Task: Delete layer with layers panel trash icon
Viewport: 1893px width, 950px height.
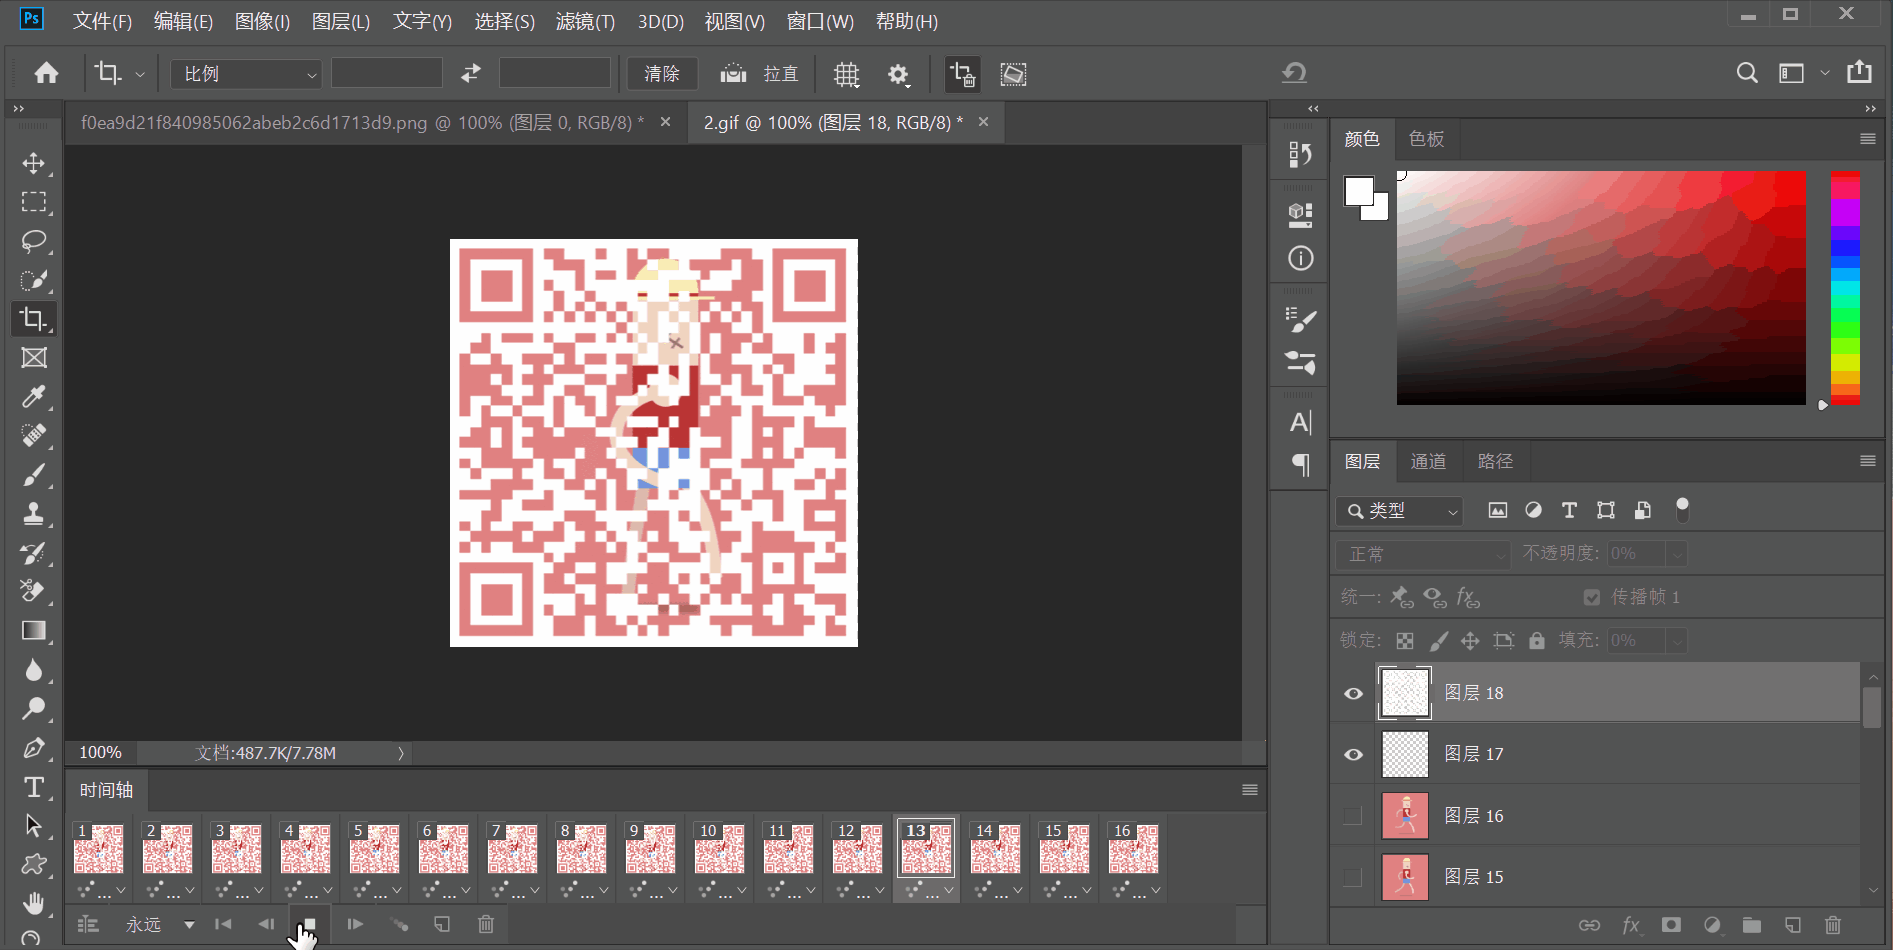Action: tap(1832, 925)
